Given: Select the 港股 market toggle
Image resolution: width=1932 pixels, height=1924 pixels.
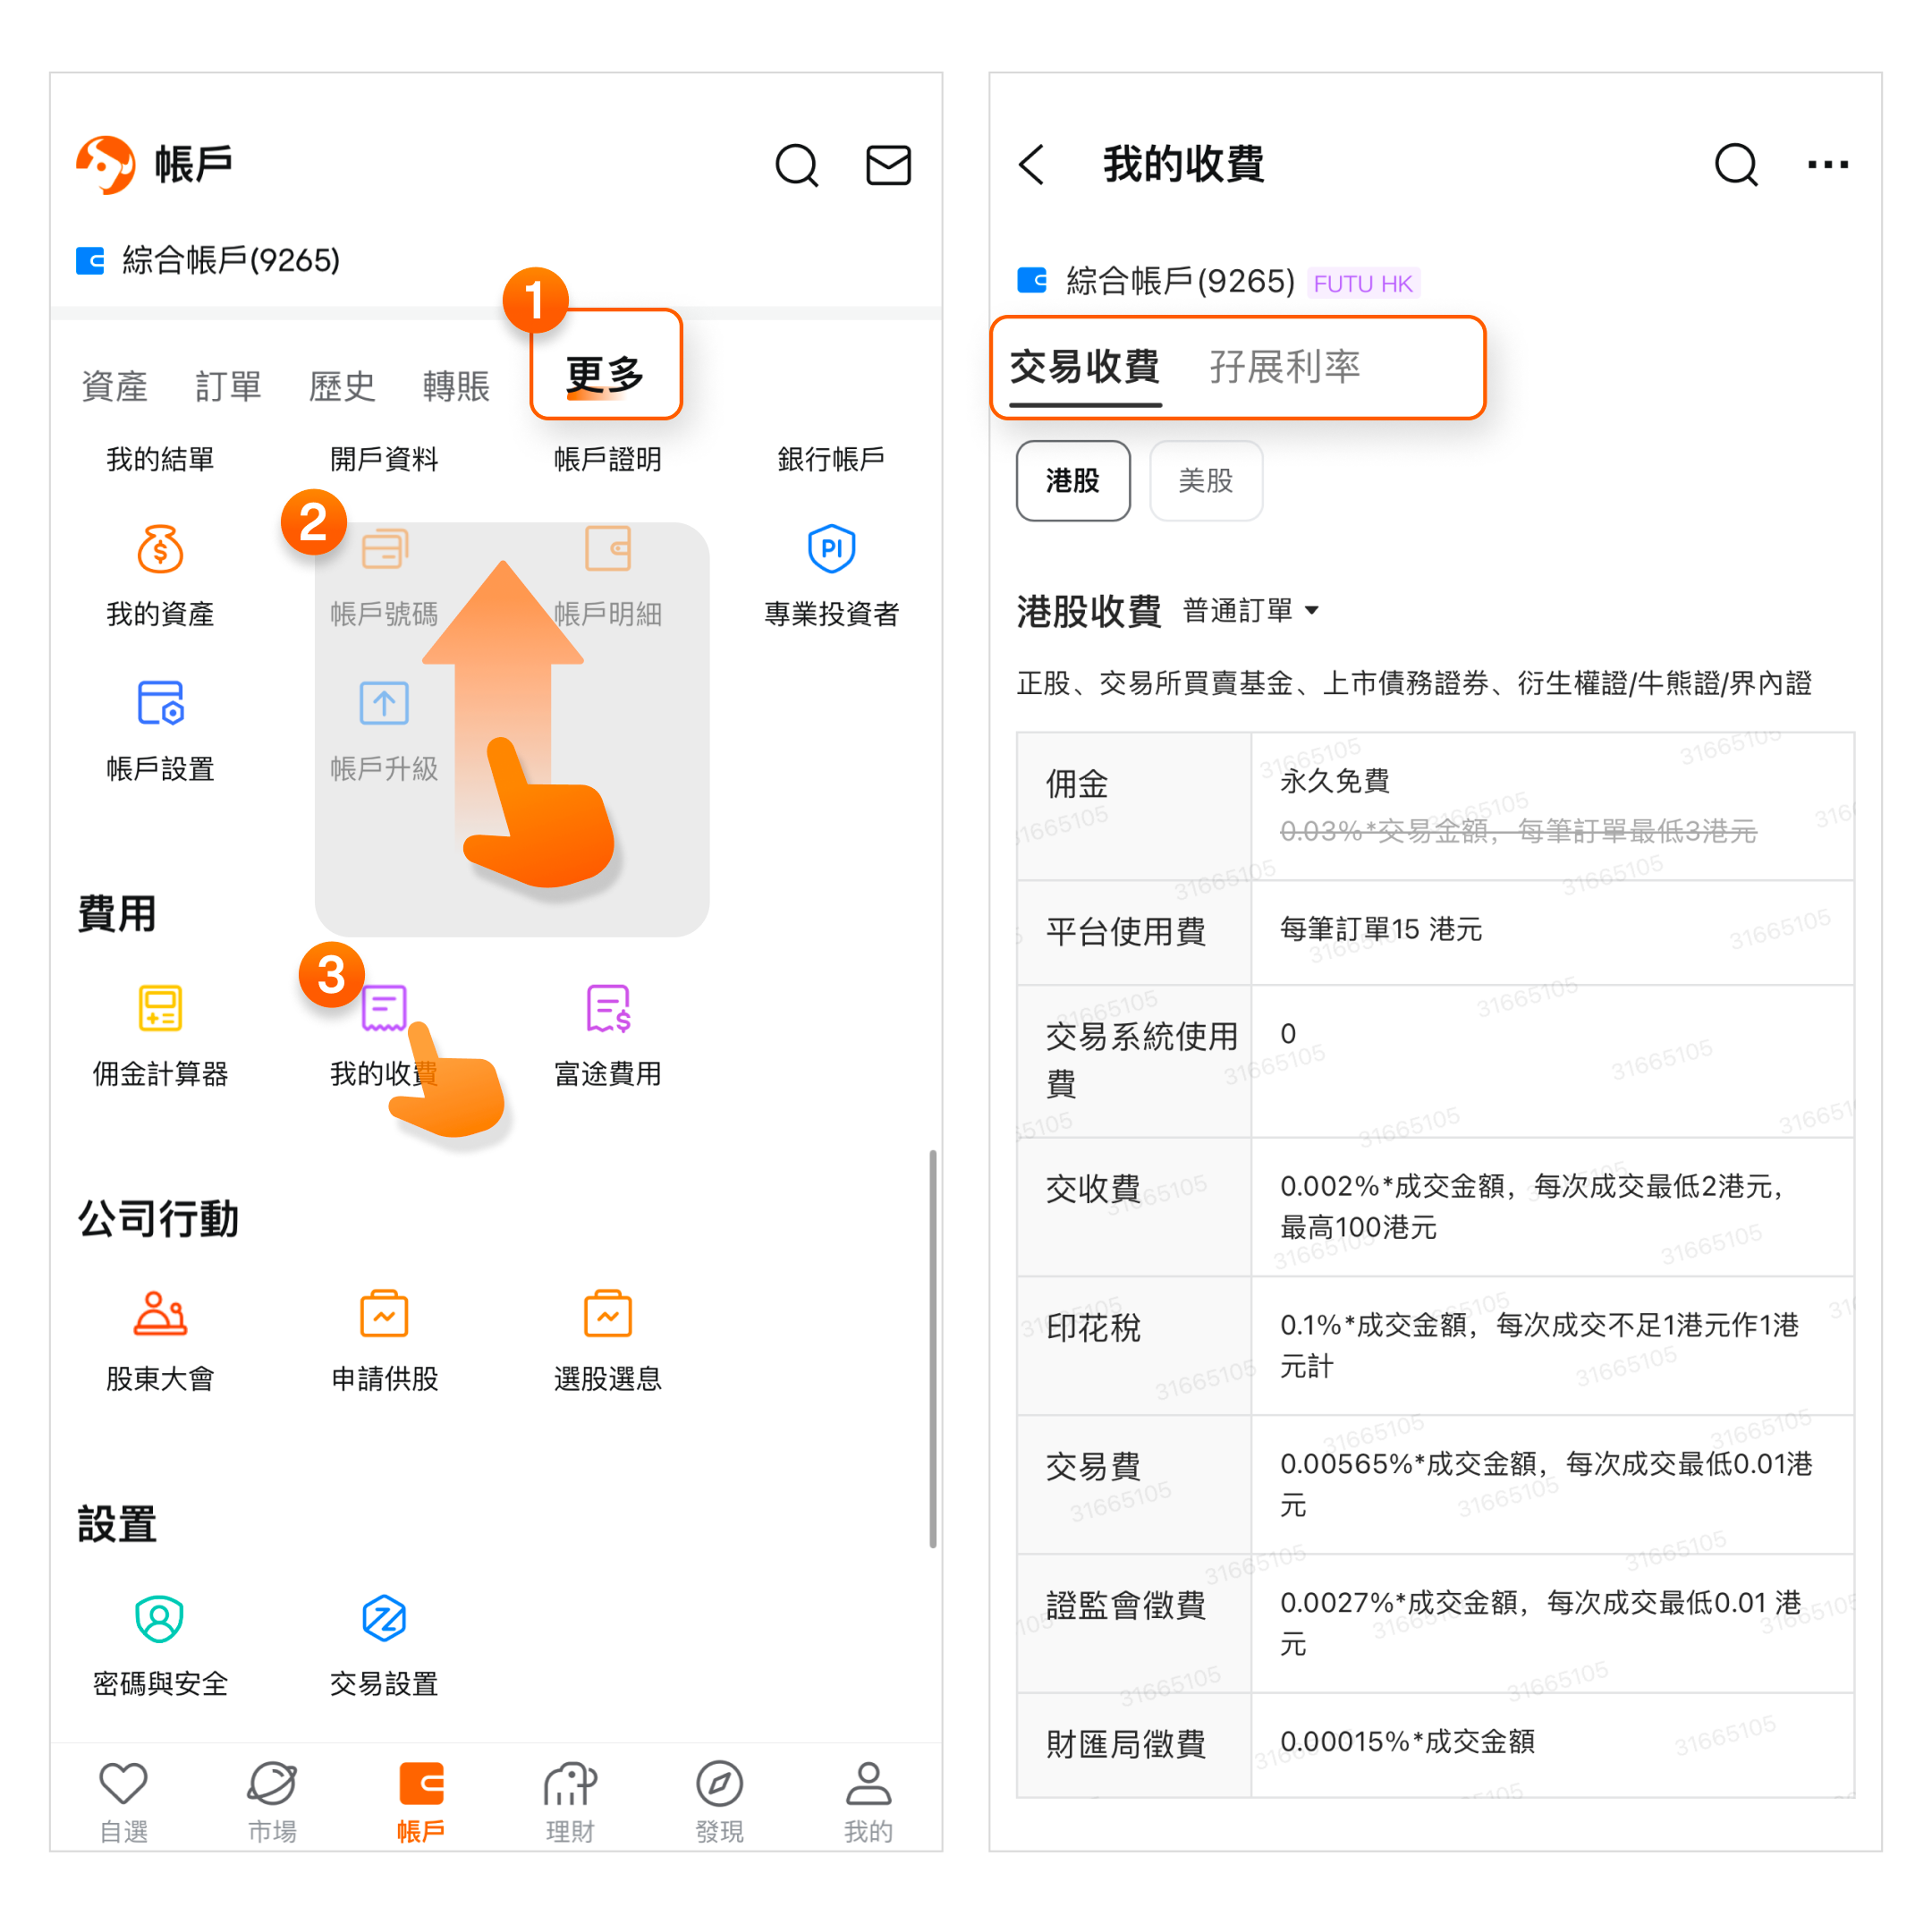Looking at the screenshot, I should coord(1073,480).
